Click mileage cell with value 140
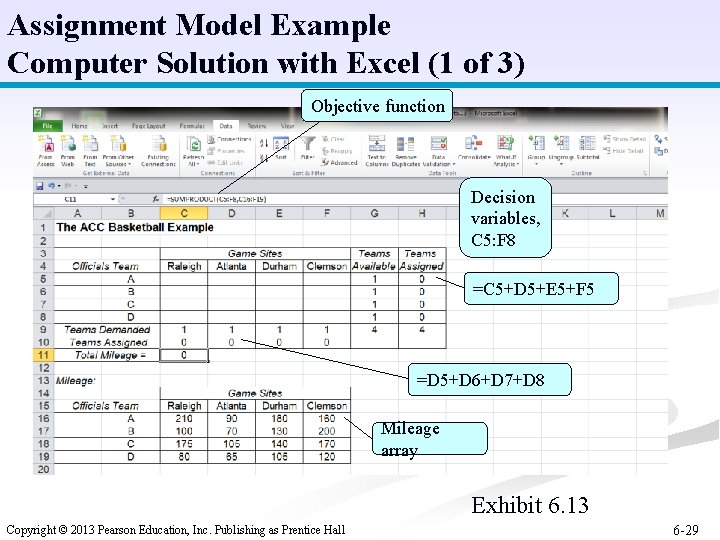Image resolution: width=720 pixels, height=540 pixels. click(279, 444)
